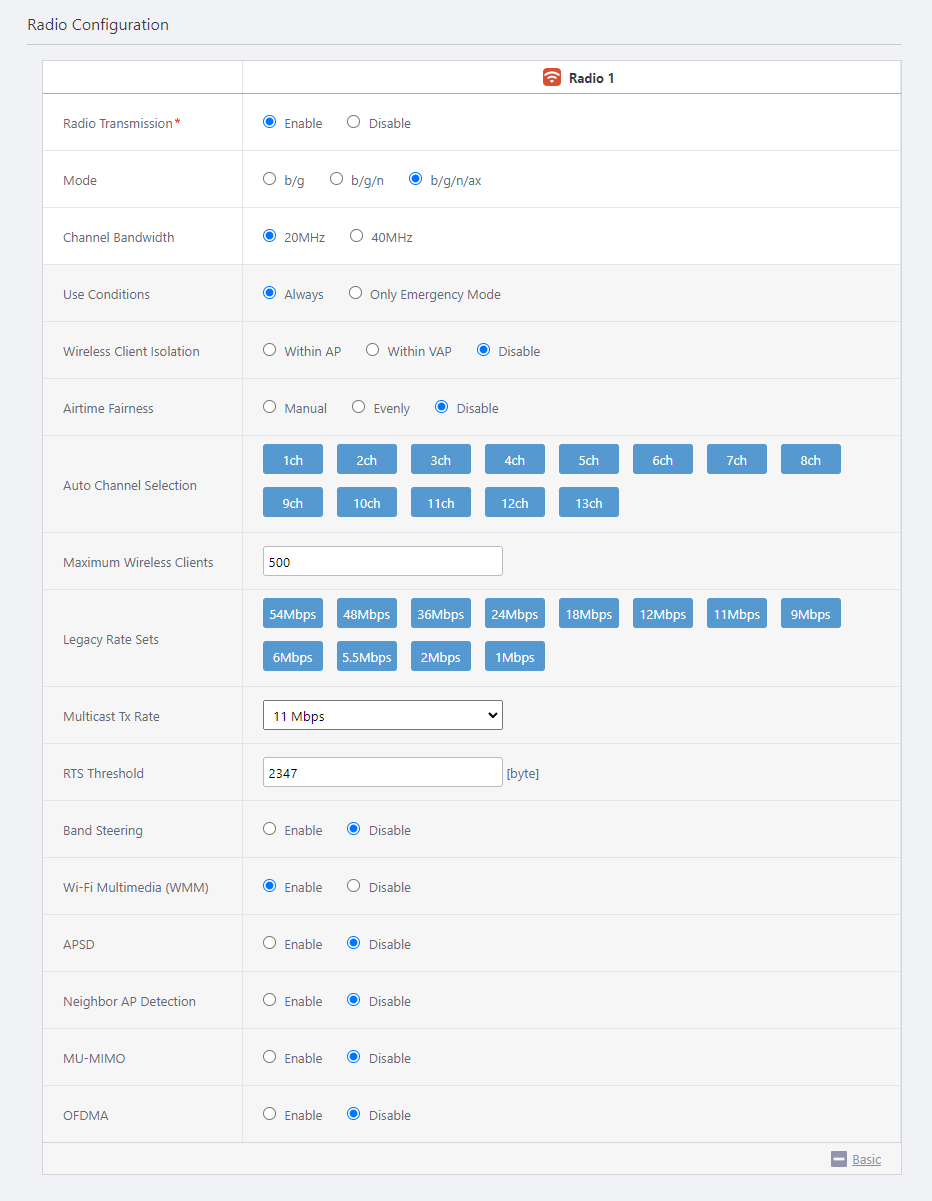Select Only Emergency Mode use condition

coord(356,294)
